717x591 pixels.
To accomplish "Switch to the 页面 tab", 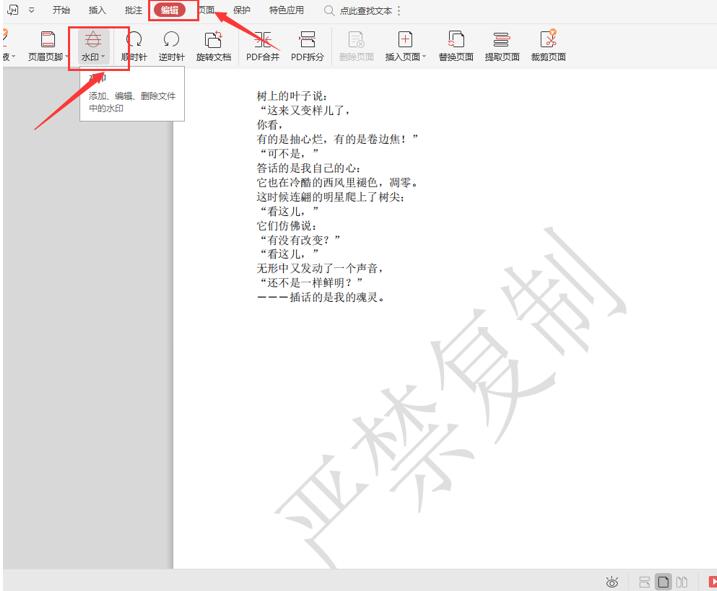I will coord(207,10).
